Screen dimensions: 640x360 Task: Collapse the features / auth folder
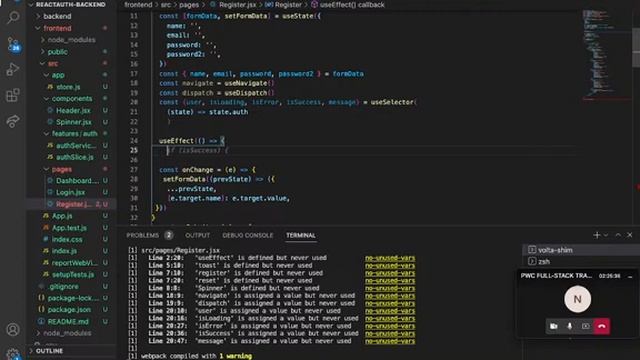click(x=74, y=133)
